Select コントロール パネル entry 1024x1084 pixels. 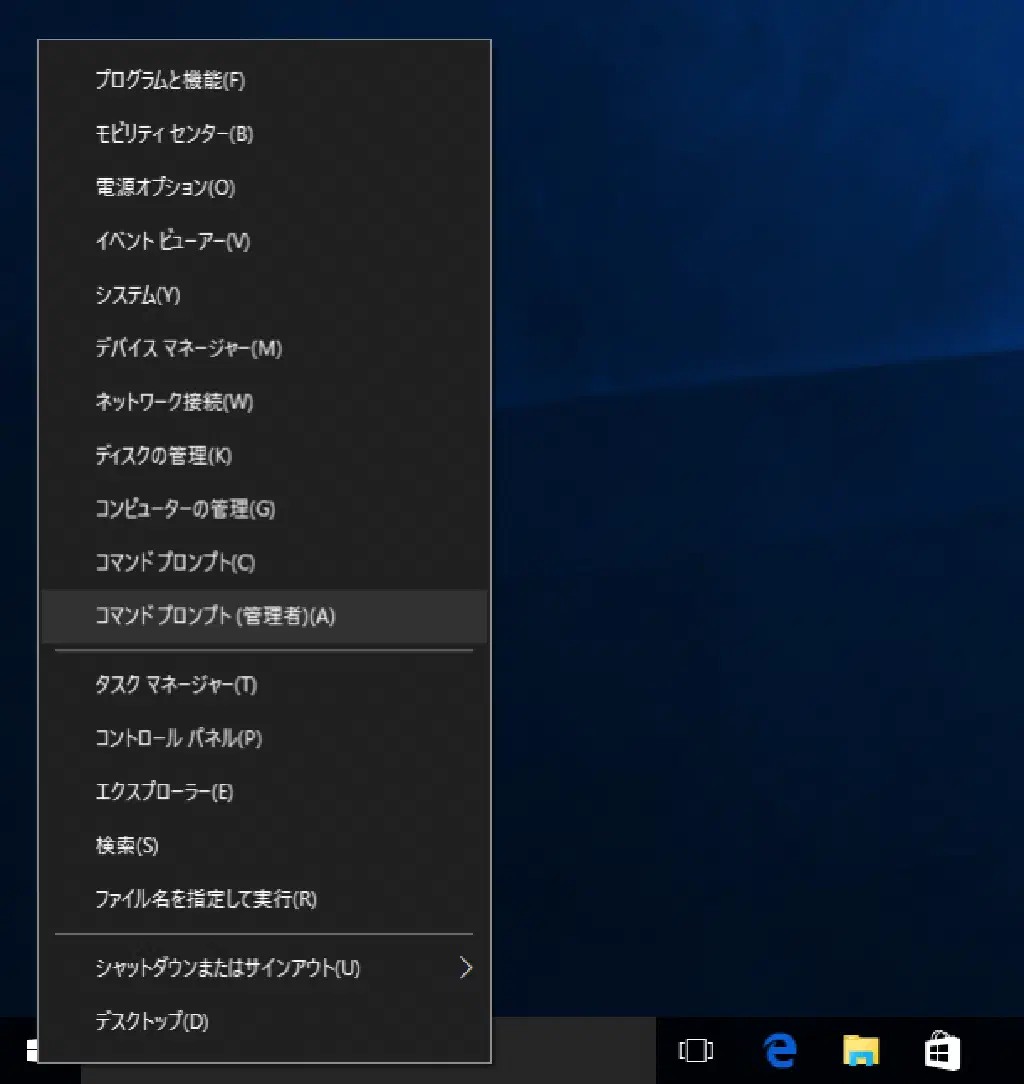click(x=178, y=739)
